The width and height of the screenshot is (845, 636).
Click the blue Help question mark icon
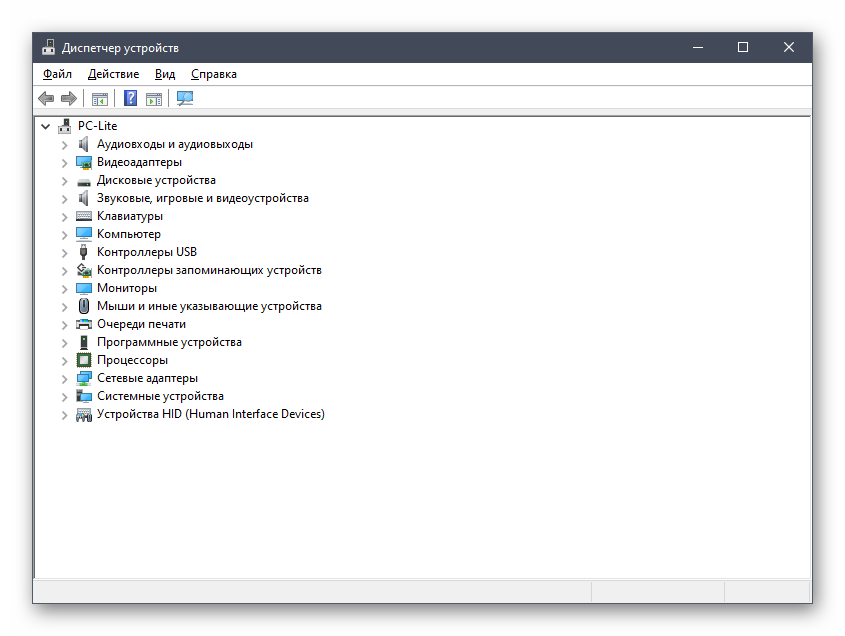(x=130, y=98)
